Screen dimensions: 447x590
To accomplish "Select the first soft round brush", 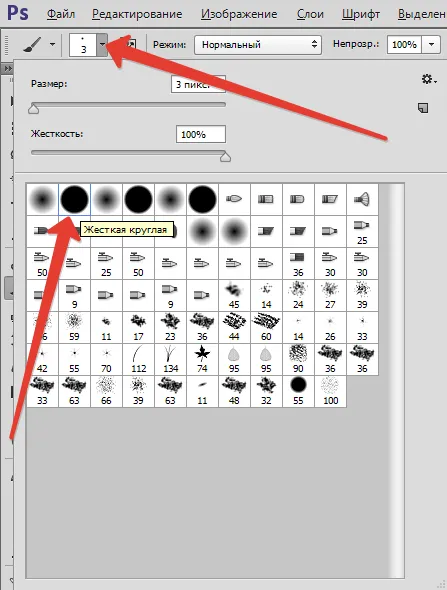I will click(x=43, y=199).
